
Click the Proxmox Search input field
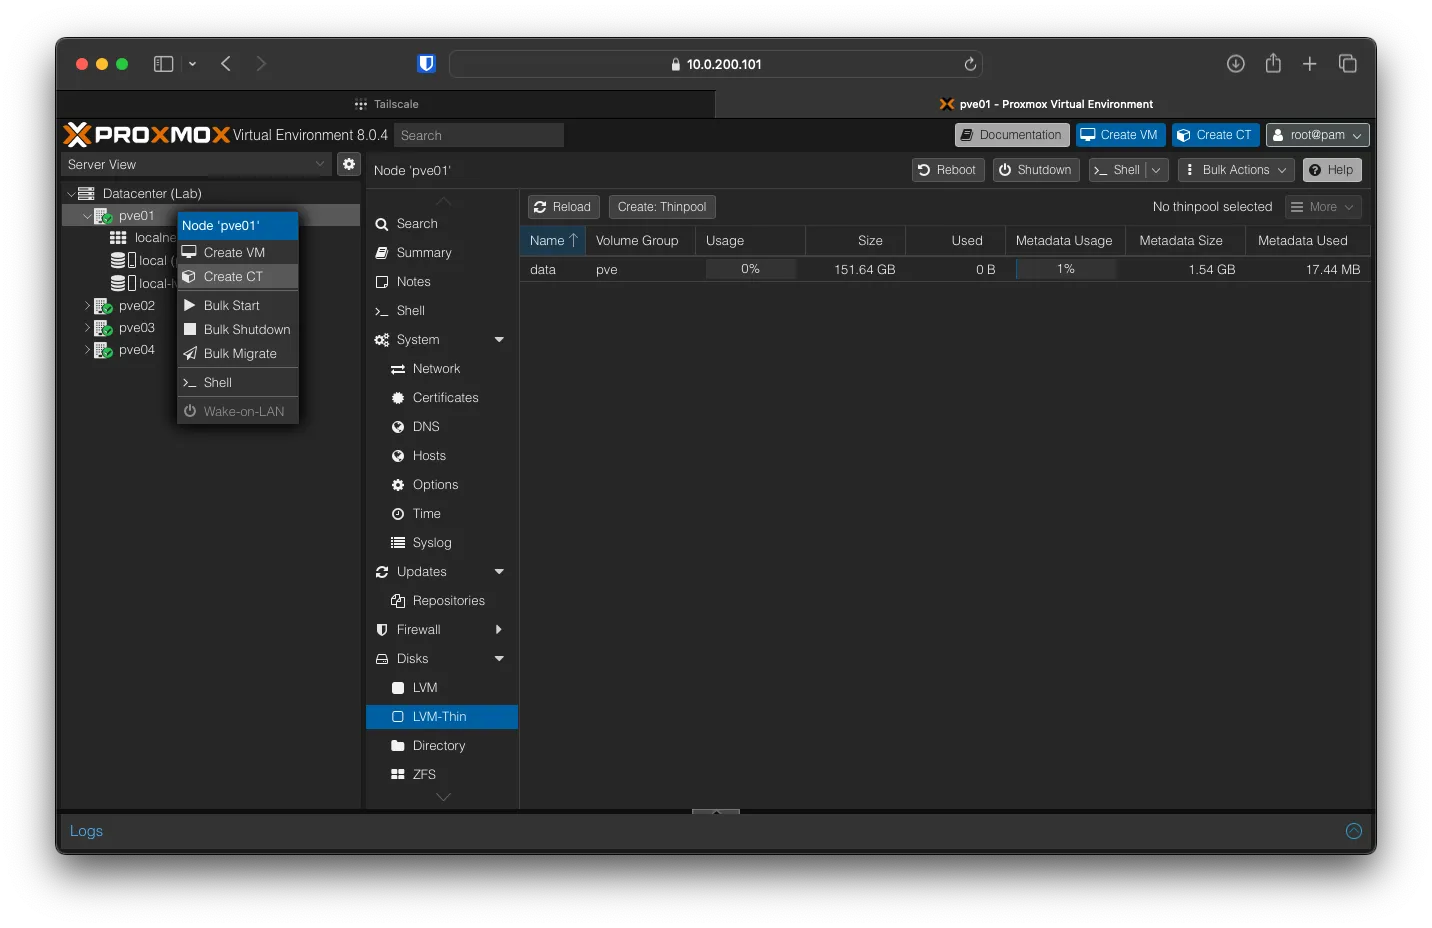pyautogui.click(x=478, y=135)
